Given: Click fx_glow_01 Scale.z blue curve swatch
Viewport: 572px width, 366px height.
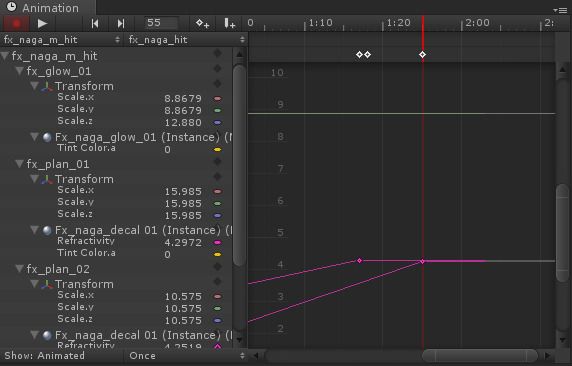Looking at the screenshot, I should click(x=217, y=123).
